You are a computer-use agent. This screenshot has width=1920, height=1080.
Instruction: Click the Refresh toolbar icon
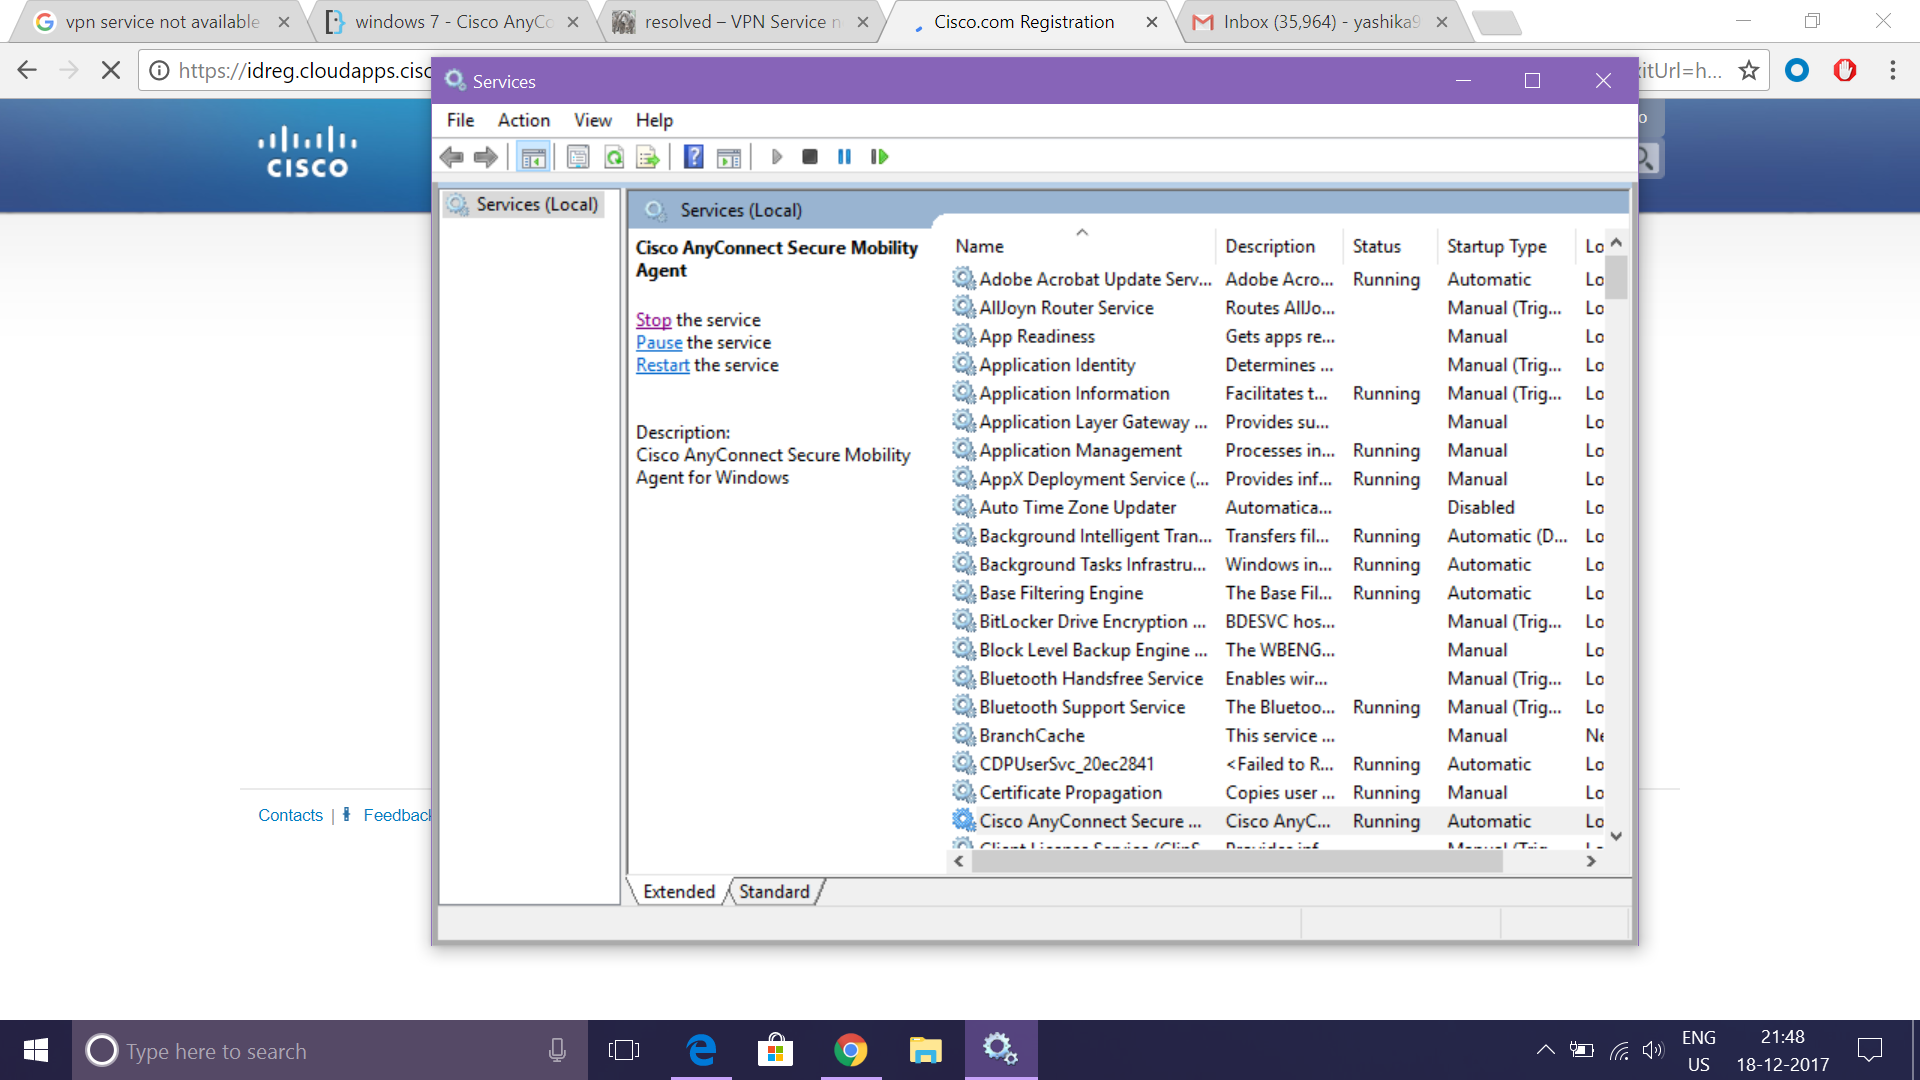614,157
